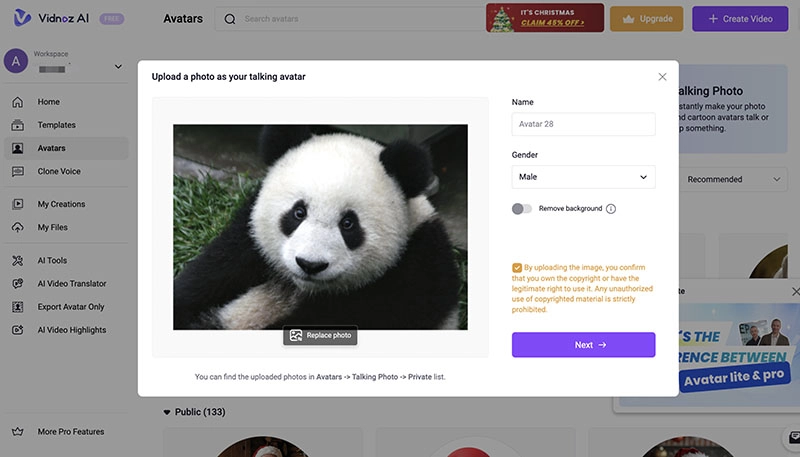Close the upload photo dialog
Image resolution: width=800 pixels, height=457 pixels.
(662, 76)
